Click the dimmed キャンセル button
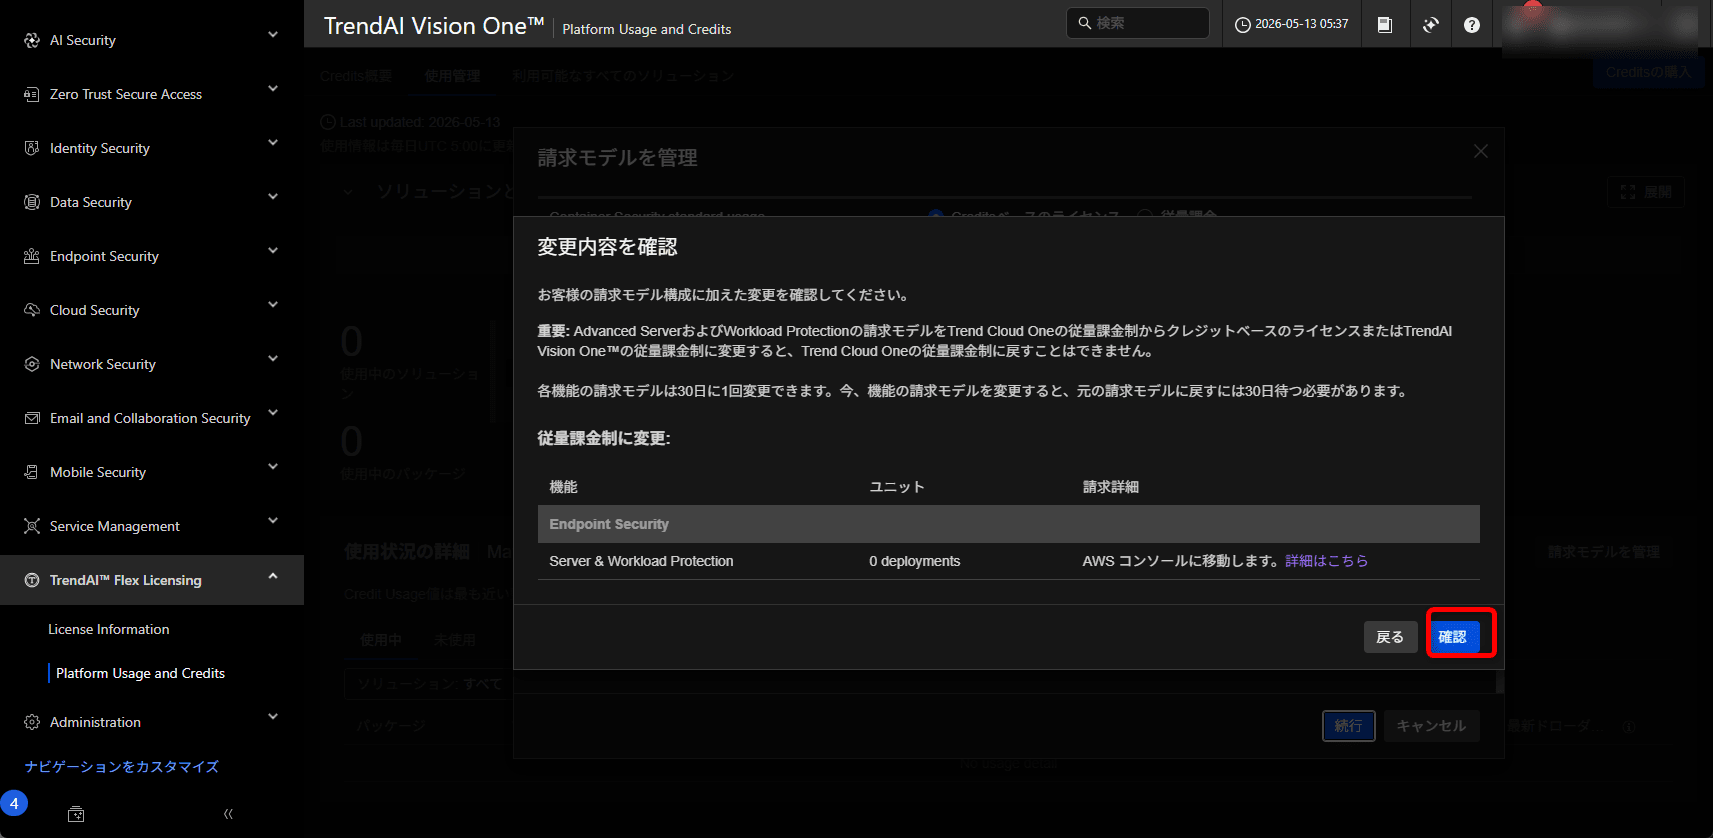 [x=1431, y=726]
